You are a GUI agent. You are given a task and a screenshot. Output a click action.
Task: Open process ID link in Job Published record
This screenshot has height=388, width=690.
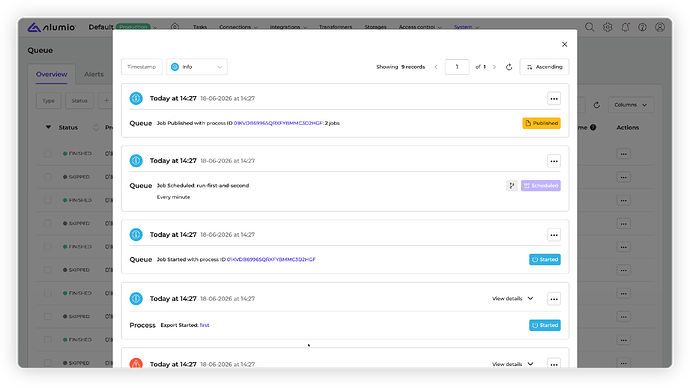point(278,123)
